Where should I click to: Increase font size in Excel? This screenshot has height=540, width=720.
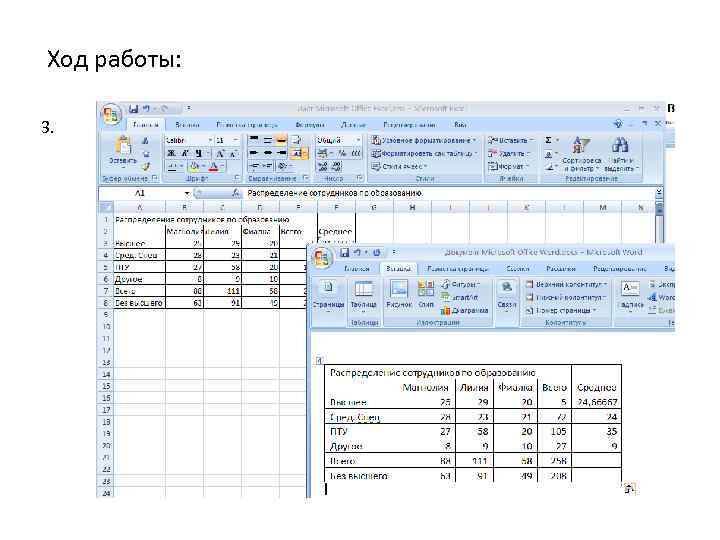coord(220,153)
